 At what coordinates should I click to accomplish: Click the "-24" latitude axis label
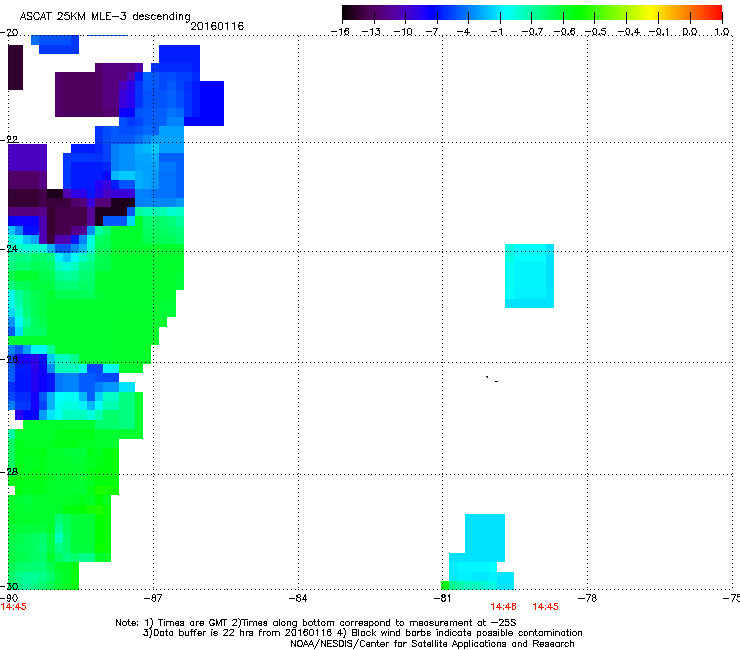pos(9,249)
